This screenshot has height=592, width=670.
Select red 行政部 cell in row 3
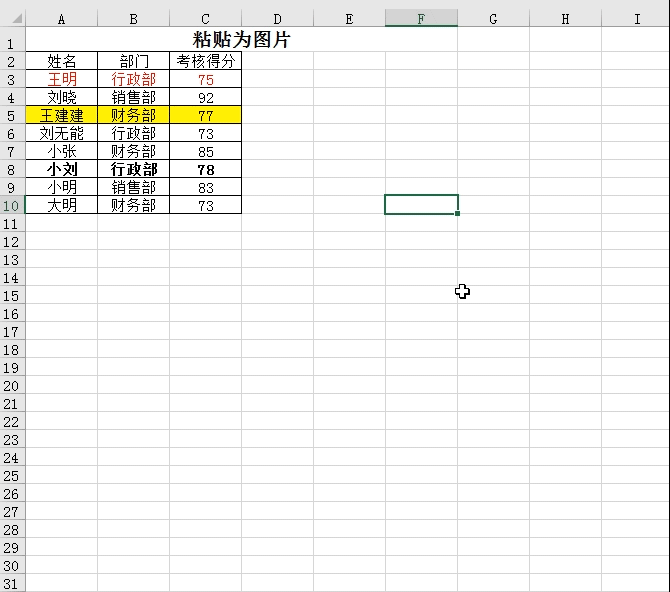pos(133,79)
